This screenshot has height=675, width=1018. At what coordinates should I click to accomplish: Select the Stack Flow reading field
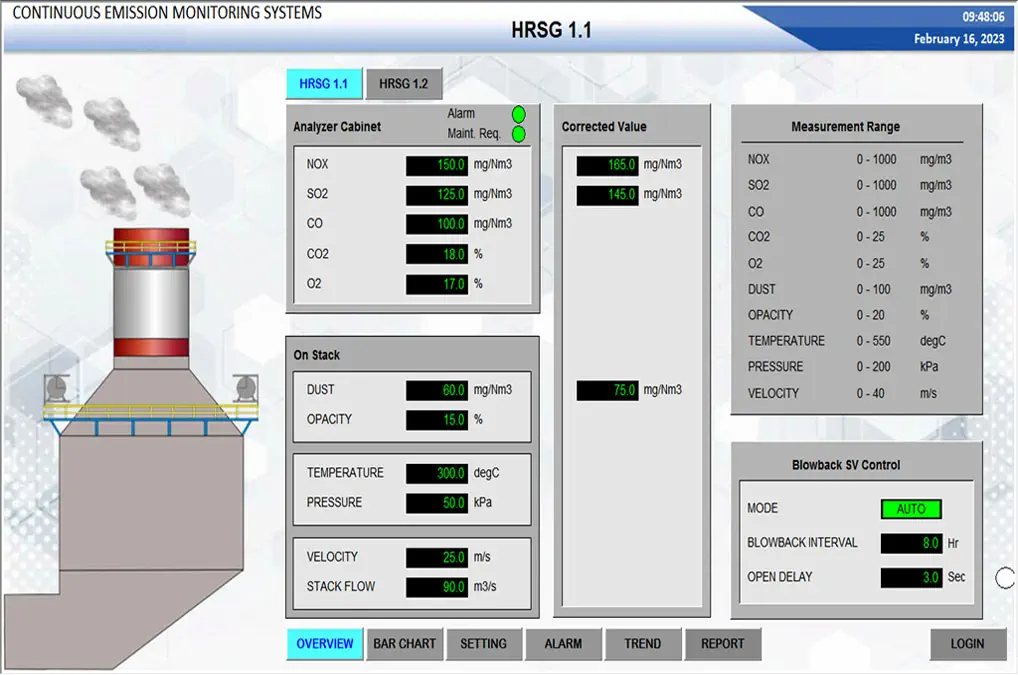click(x=436, y=587)
